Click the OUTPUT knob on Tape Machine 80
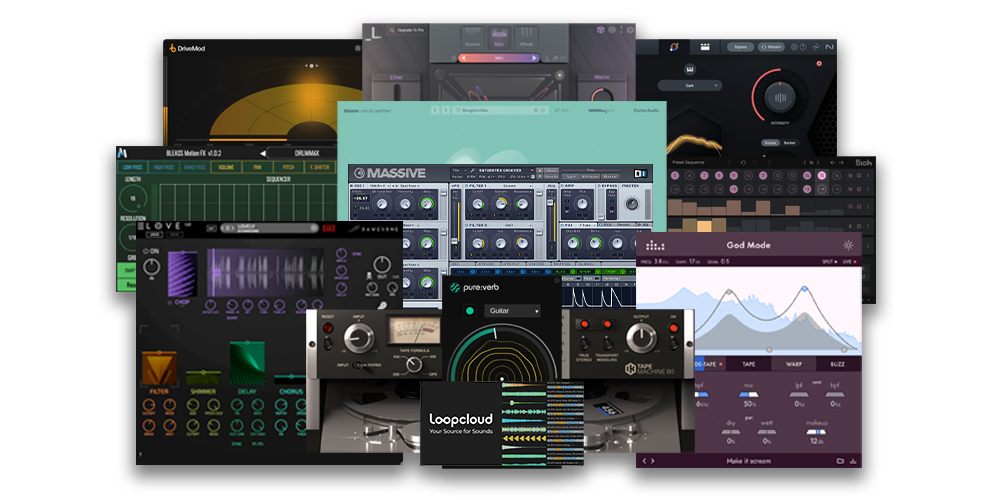This screenshot has width=1000, height=500. [640, 337]
